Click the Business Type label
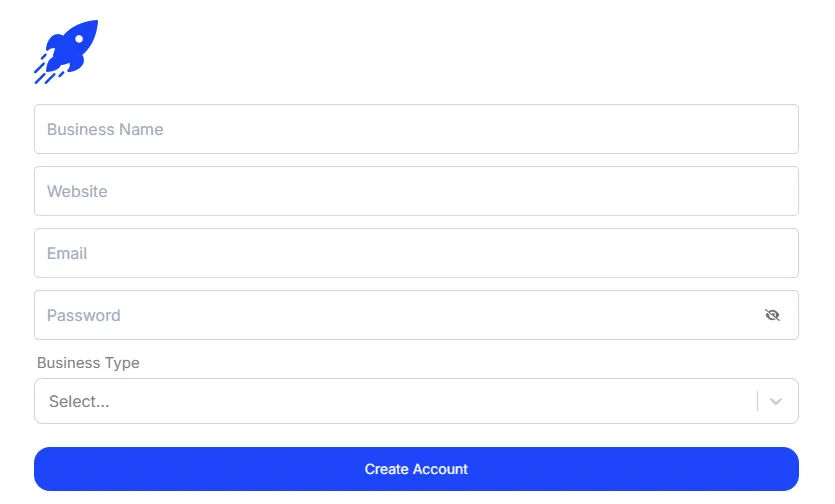Screen dimensions: 835x504 [88, 363]
